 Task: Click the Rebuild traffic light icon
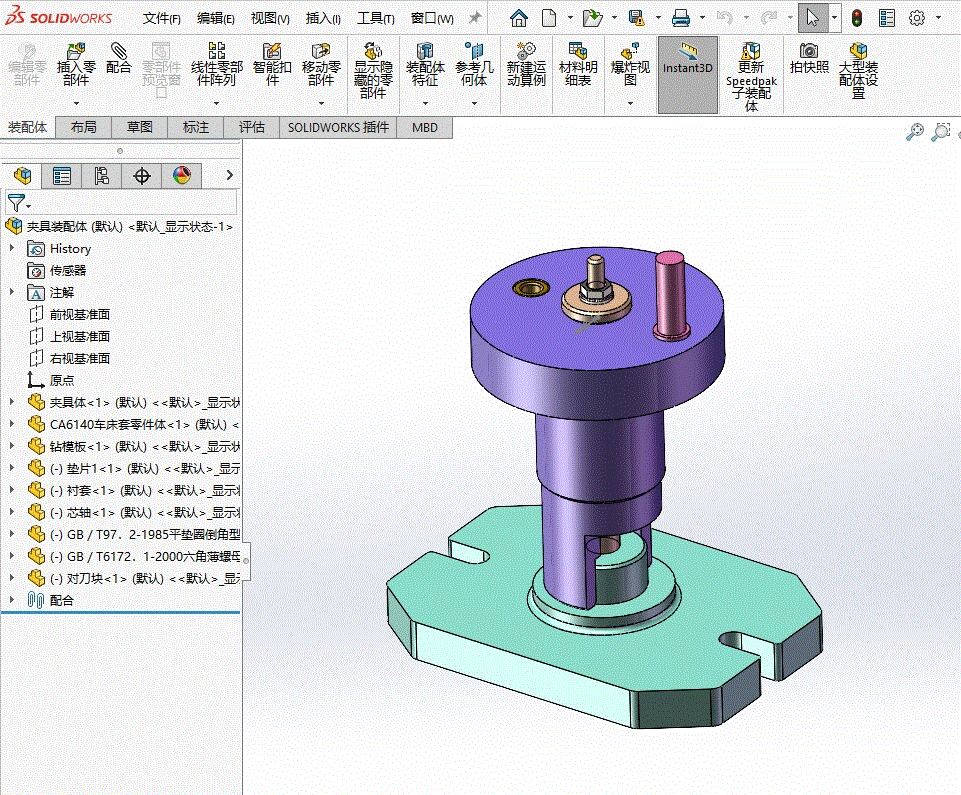(x=857, y=18)
